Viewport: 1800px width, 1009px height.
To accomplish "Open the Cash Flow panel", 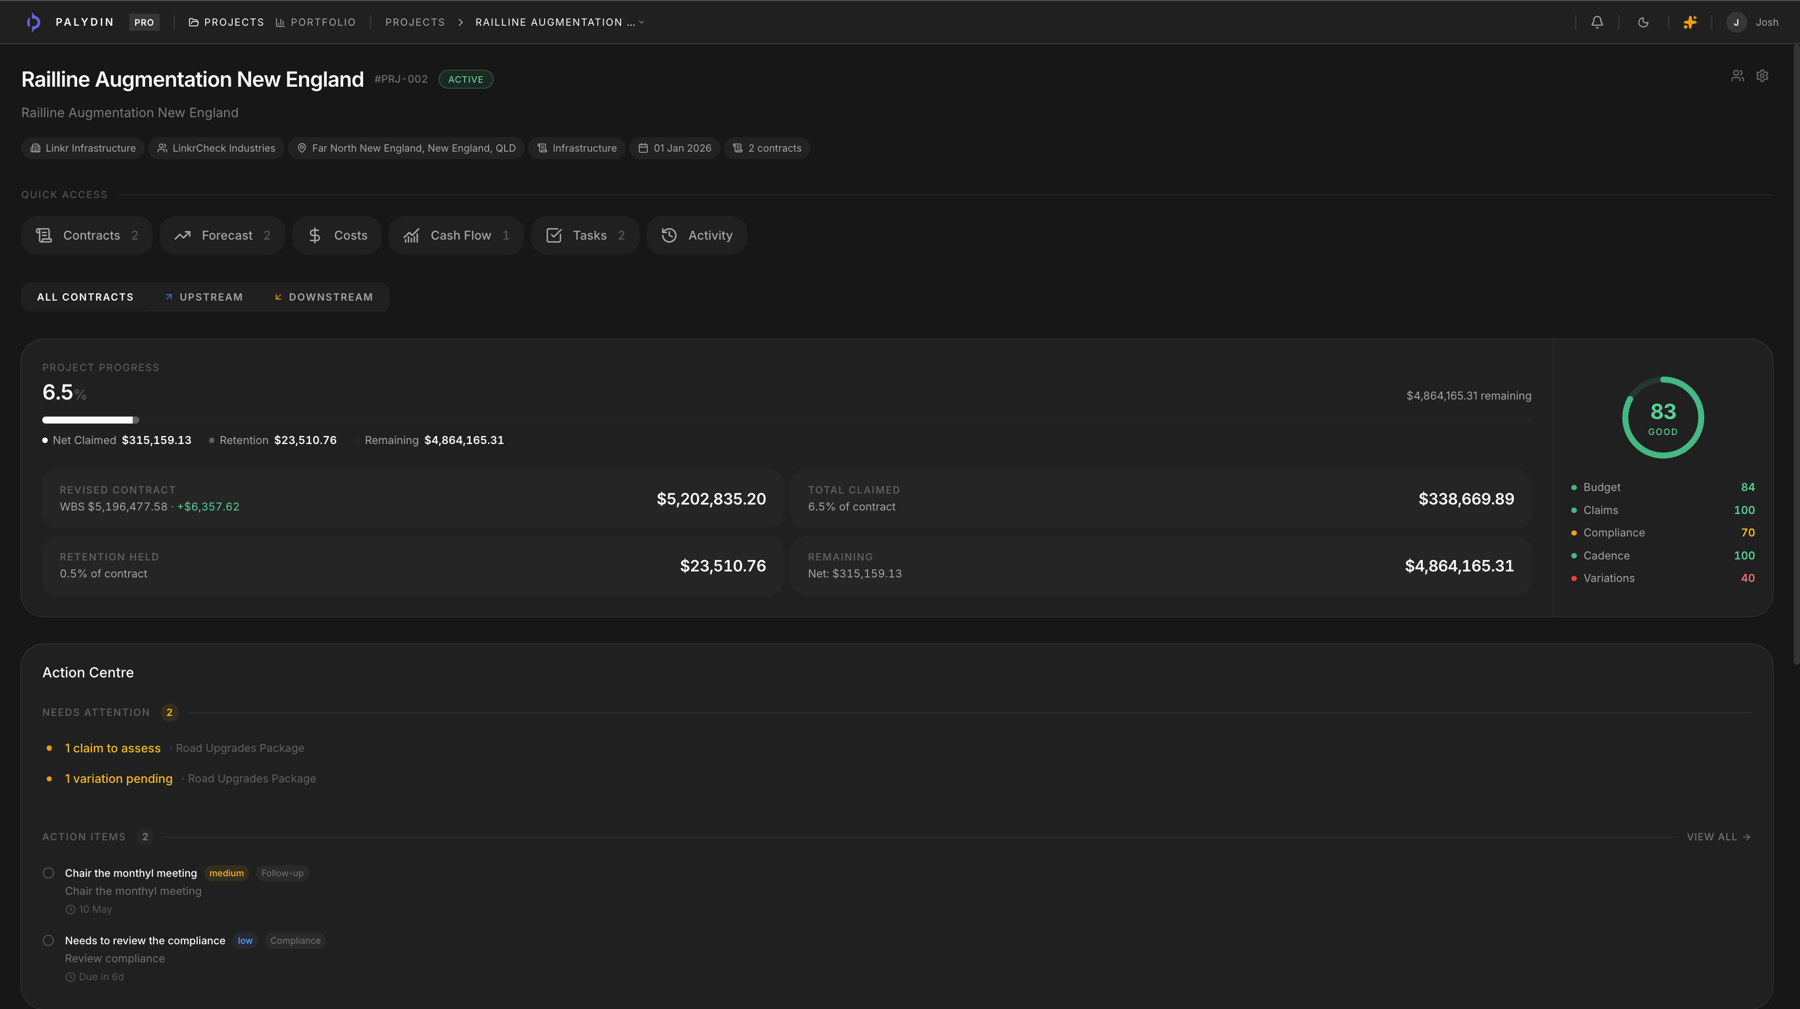I will tap(455, 235).
